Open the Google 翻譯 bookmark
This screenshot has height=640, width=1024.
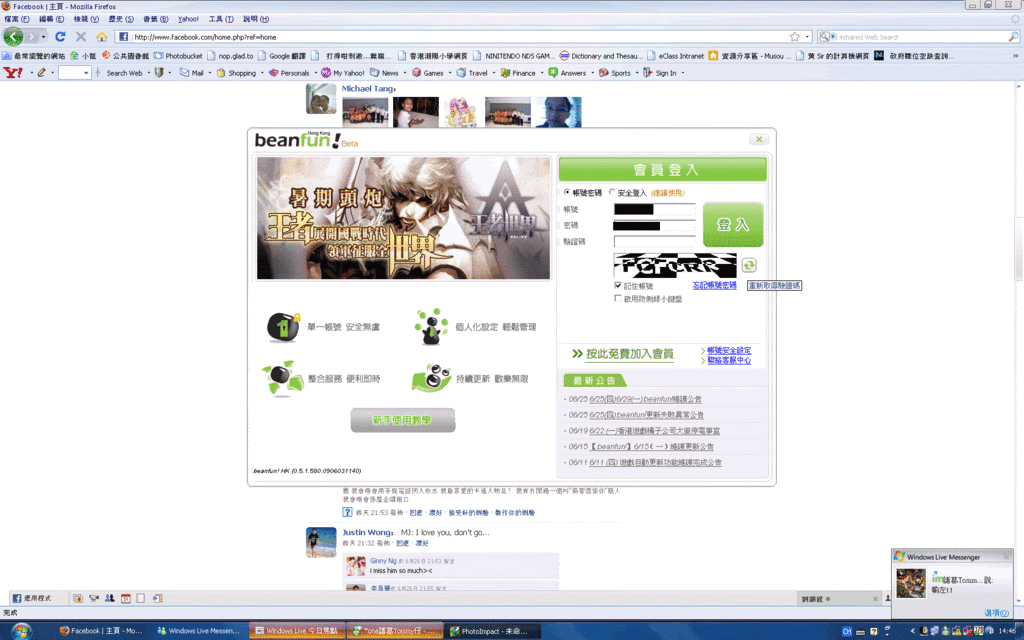click(282, 56)
